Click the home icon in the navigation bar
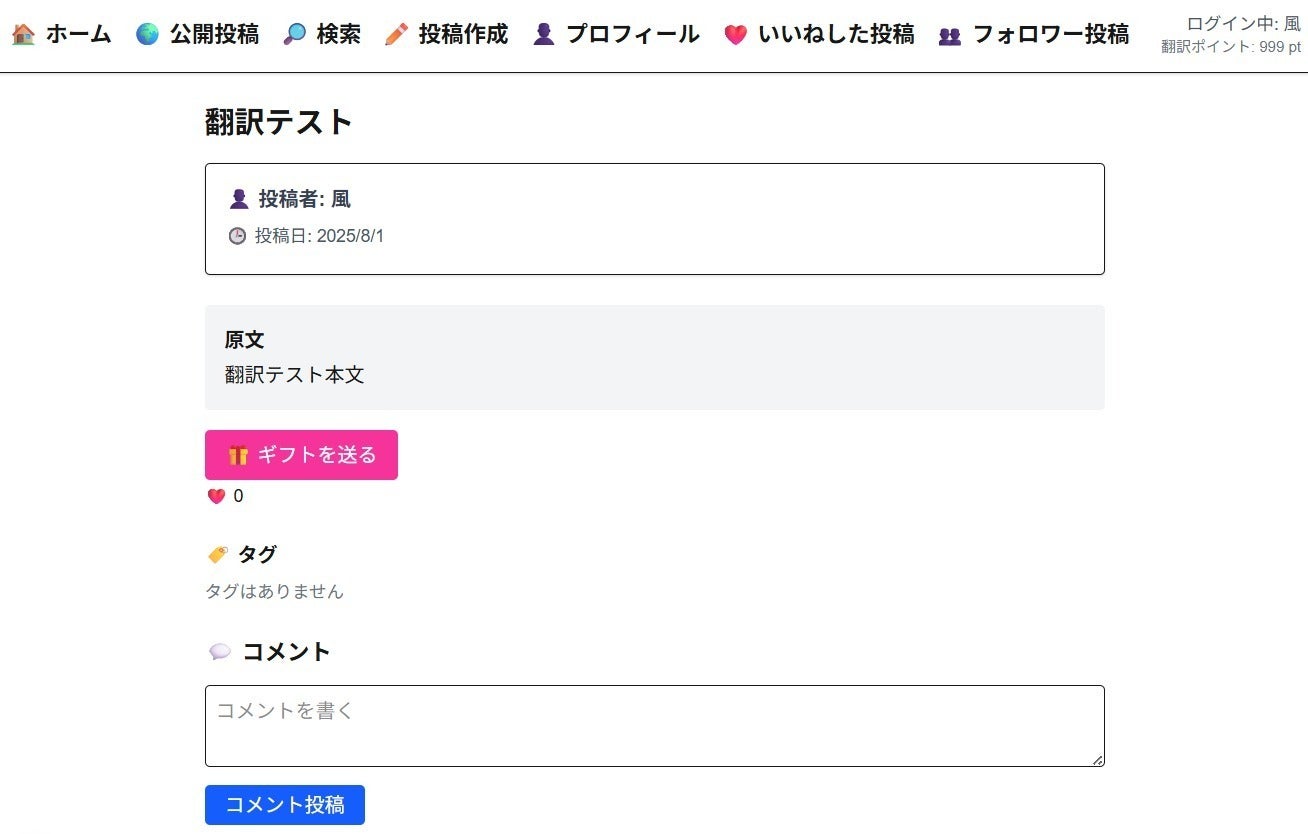Viewport: 1308px width, 834px height. 23,33
